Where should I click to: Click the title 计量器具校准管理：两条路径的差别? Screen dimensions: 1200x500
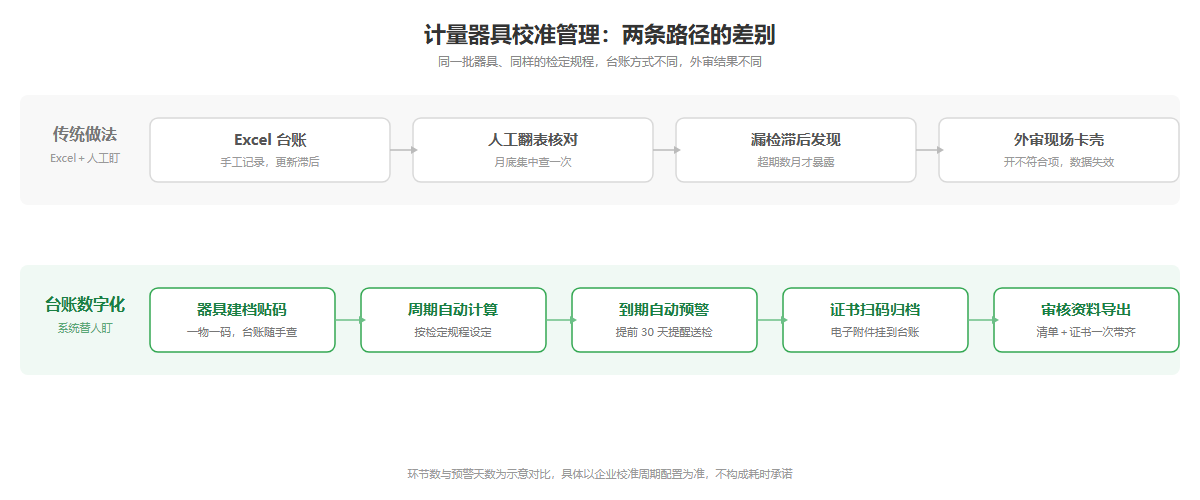pos(600,35)
